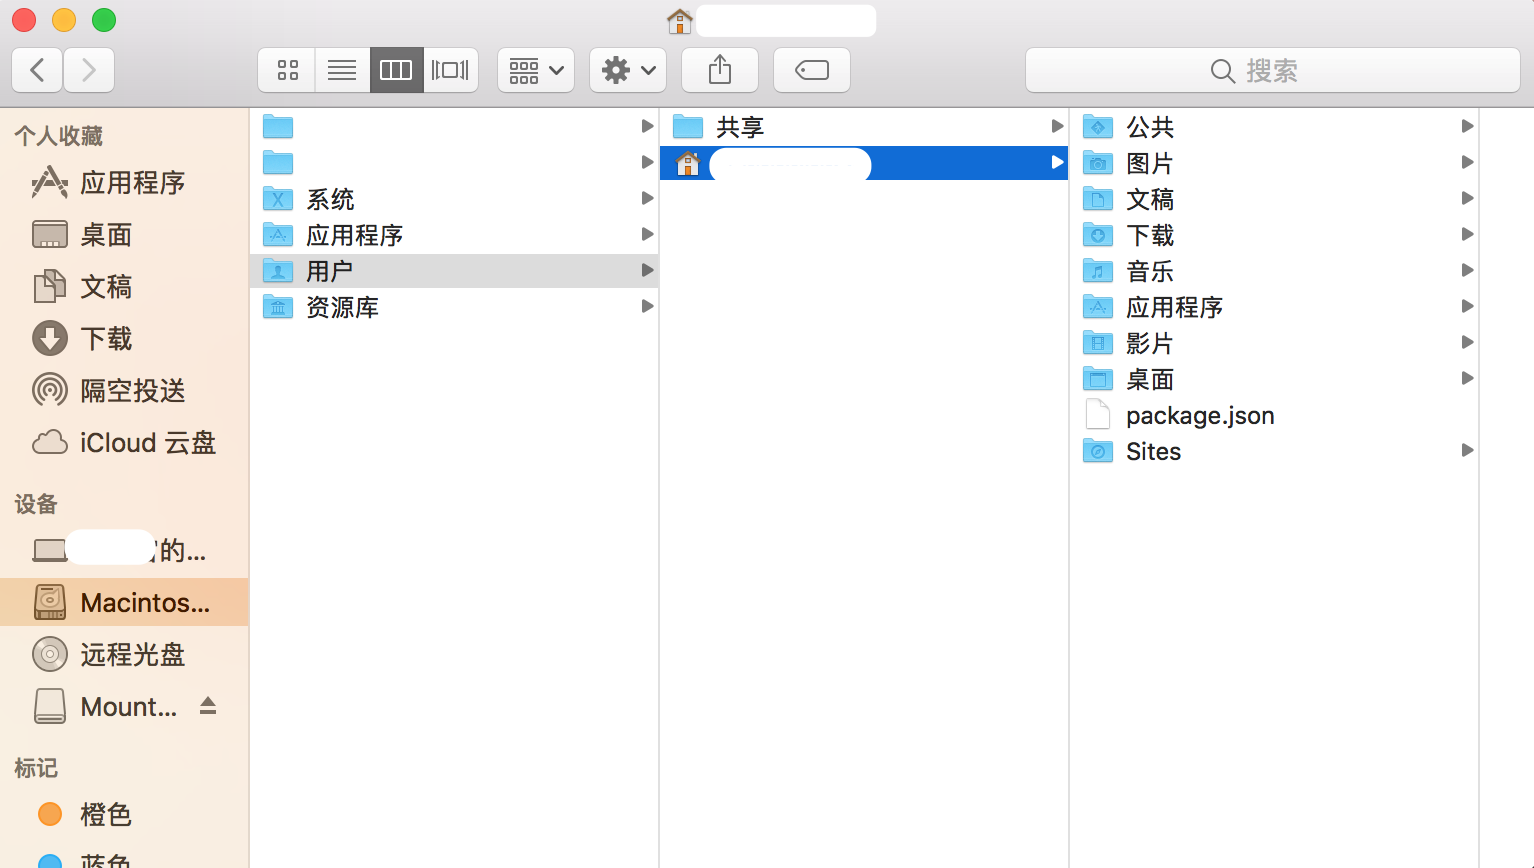Select 应用程序 folder in first column
Image resolution: width=1534 pixels, height=868 pixels.
(x=454, y=235)
